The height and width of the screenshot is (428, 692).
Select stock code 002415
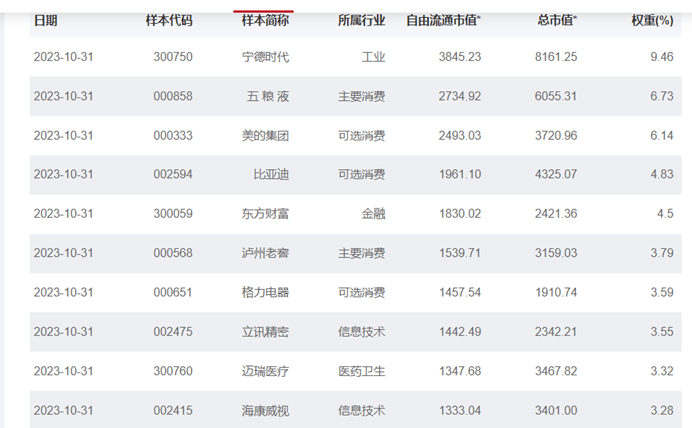173,410
